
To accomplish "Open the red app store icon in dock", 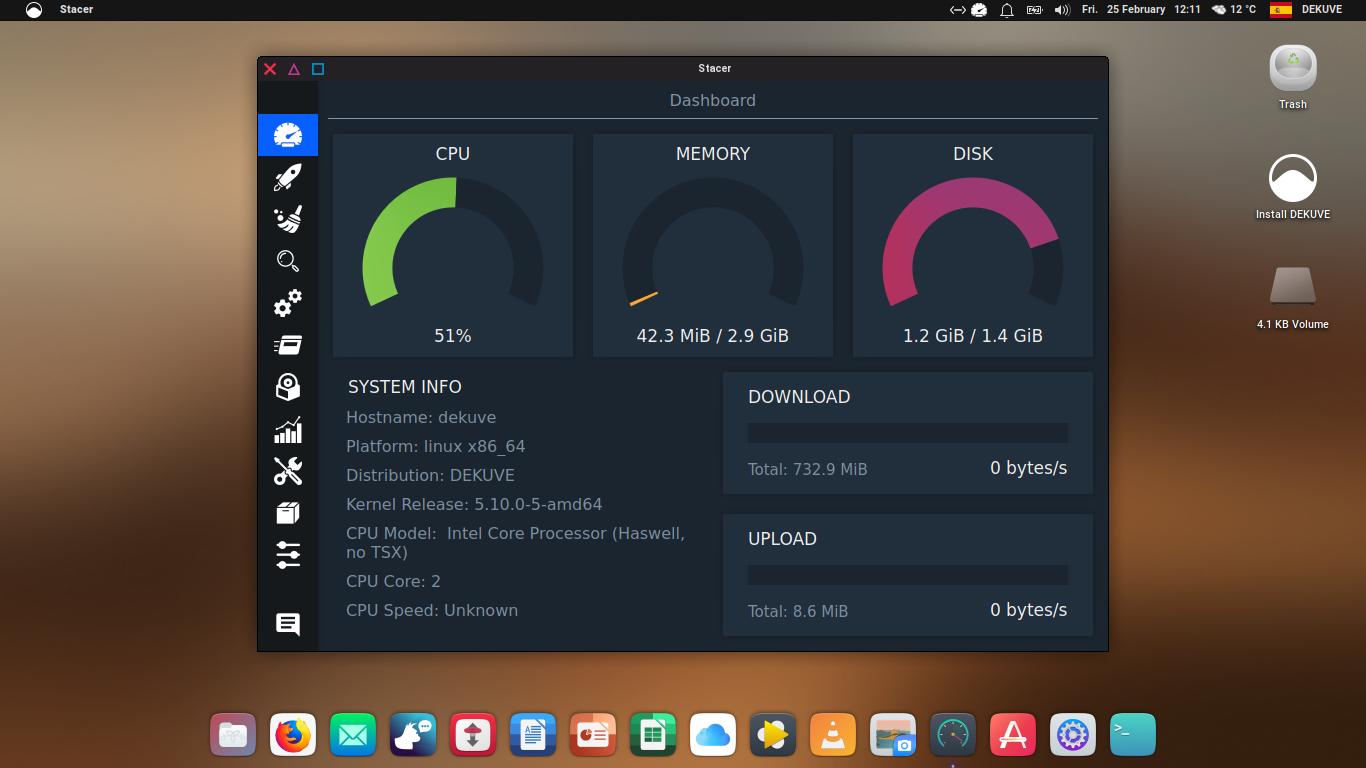I will (1013, 736).
